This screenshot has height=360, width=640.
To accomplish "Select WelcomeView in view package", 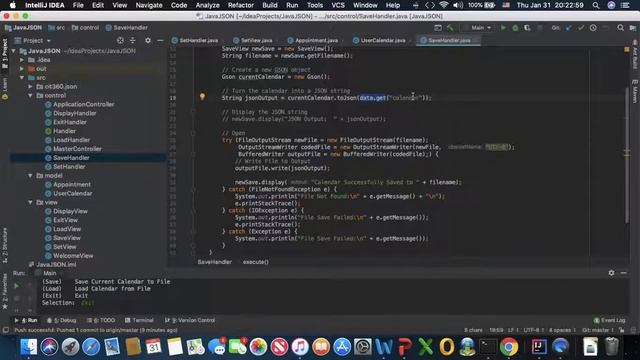I will [x=73, y=256].
